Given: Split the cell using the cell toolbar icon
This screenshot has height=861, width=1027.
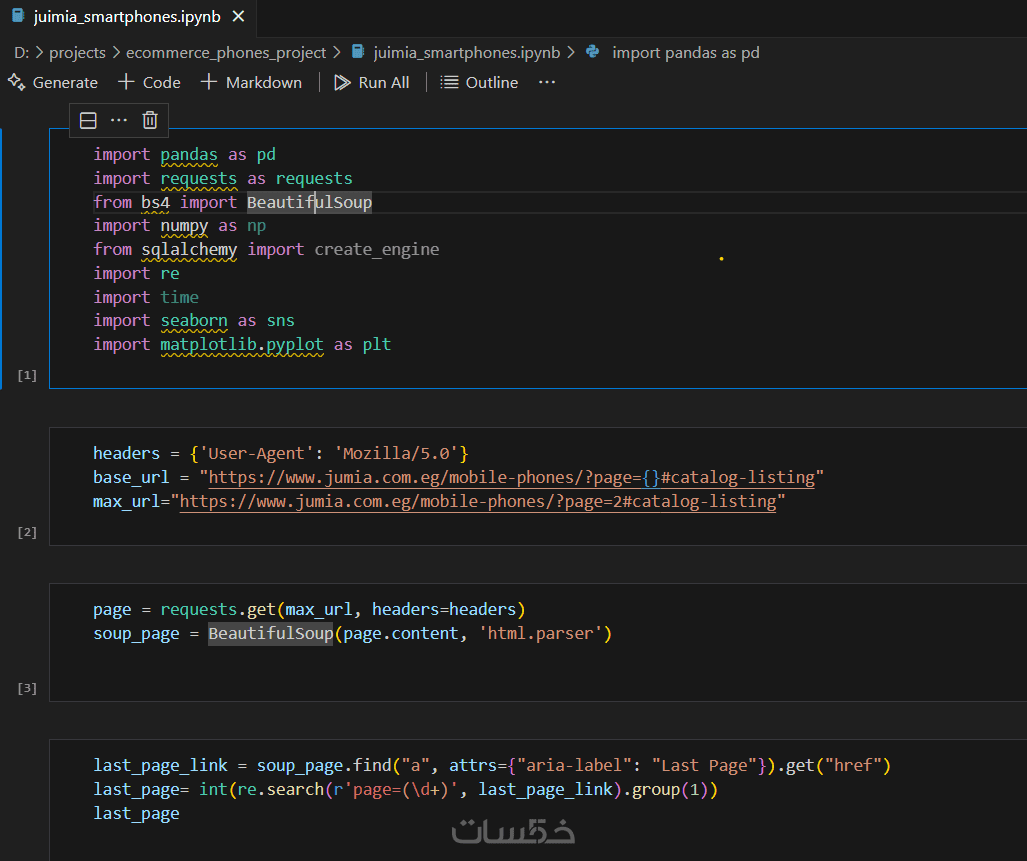Looking at the screenshot, I should point(88,120).
